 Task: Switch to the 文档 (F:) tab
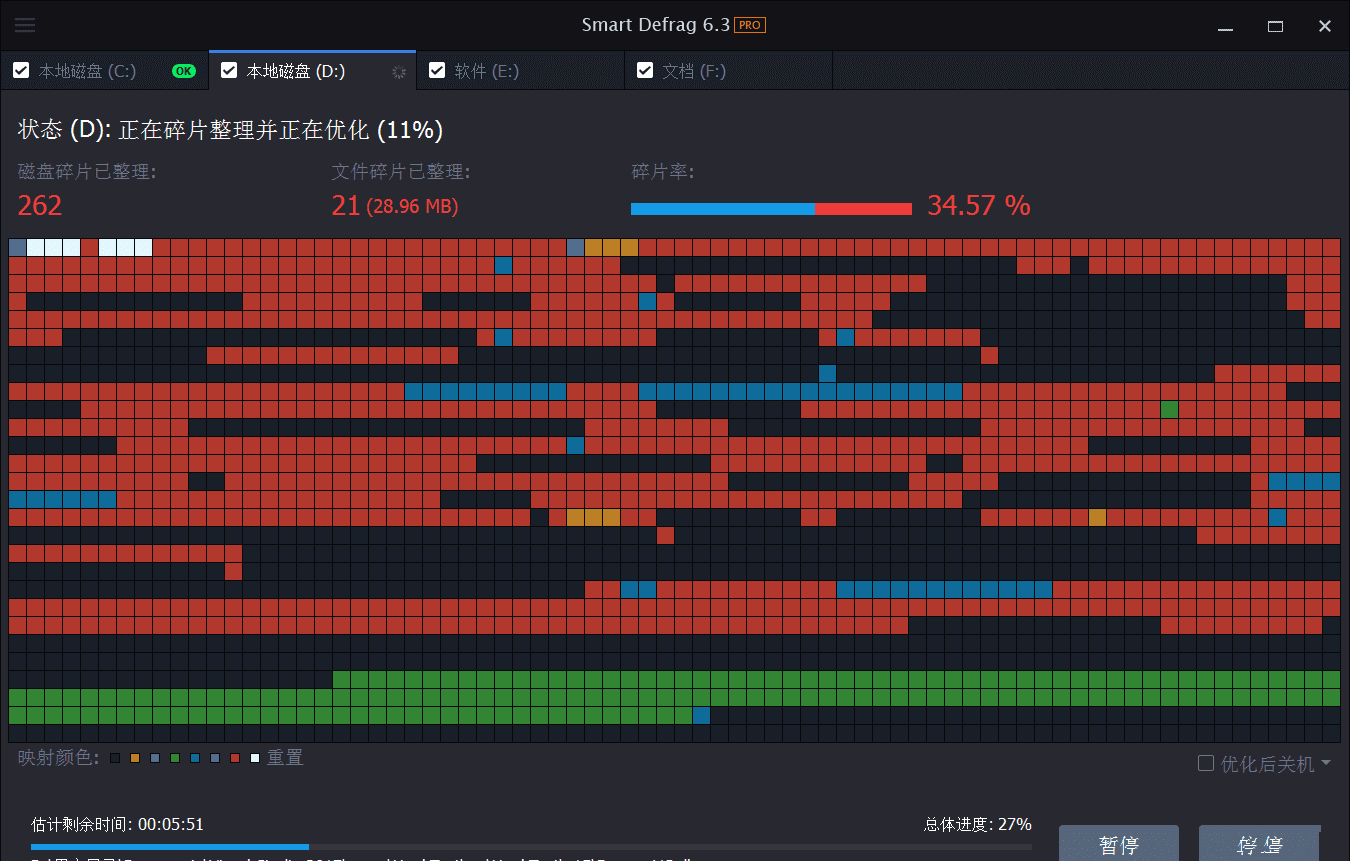point(694,71)
